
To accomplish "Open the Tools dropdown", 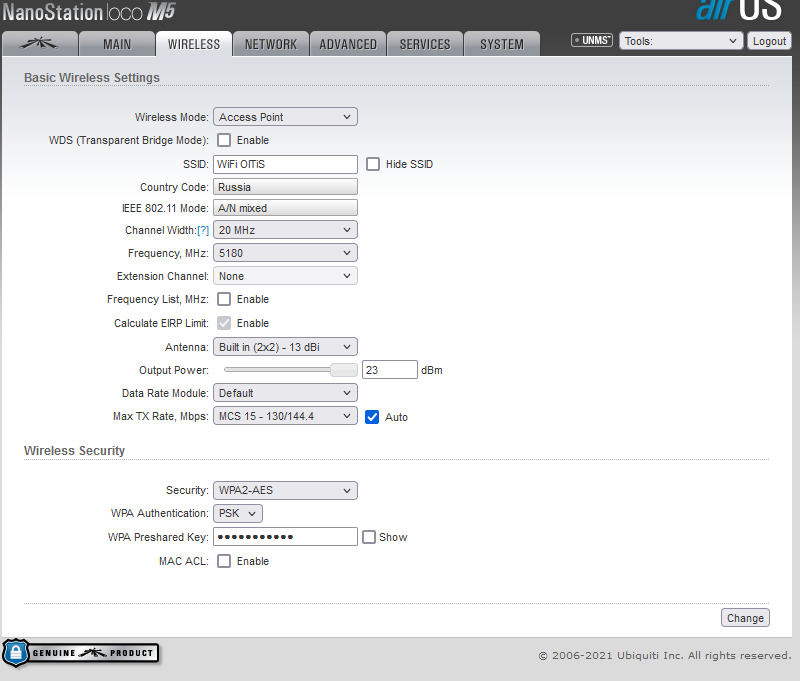I will tap(681, 41).
